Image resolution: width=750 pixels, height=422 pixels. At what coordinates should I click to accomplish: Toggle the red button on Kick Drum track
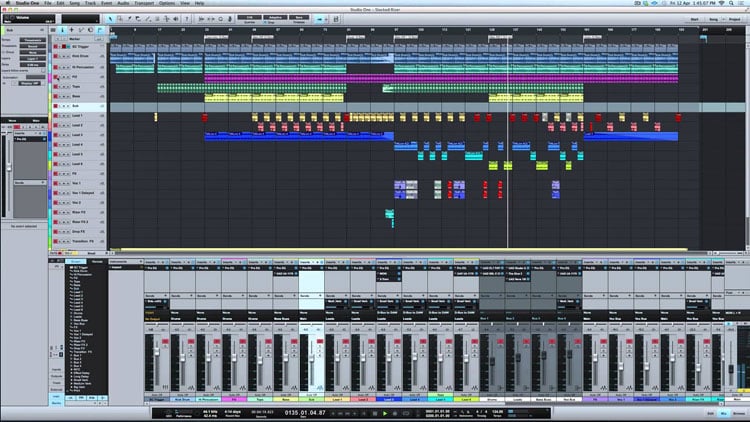[x=55, y=56]
